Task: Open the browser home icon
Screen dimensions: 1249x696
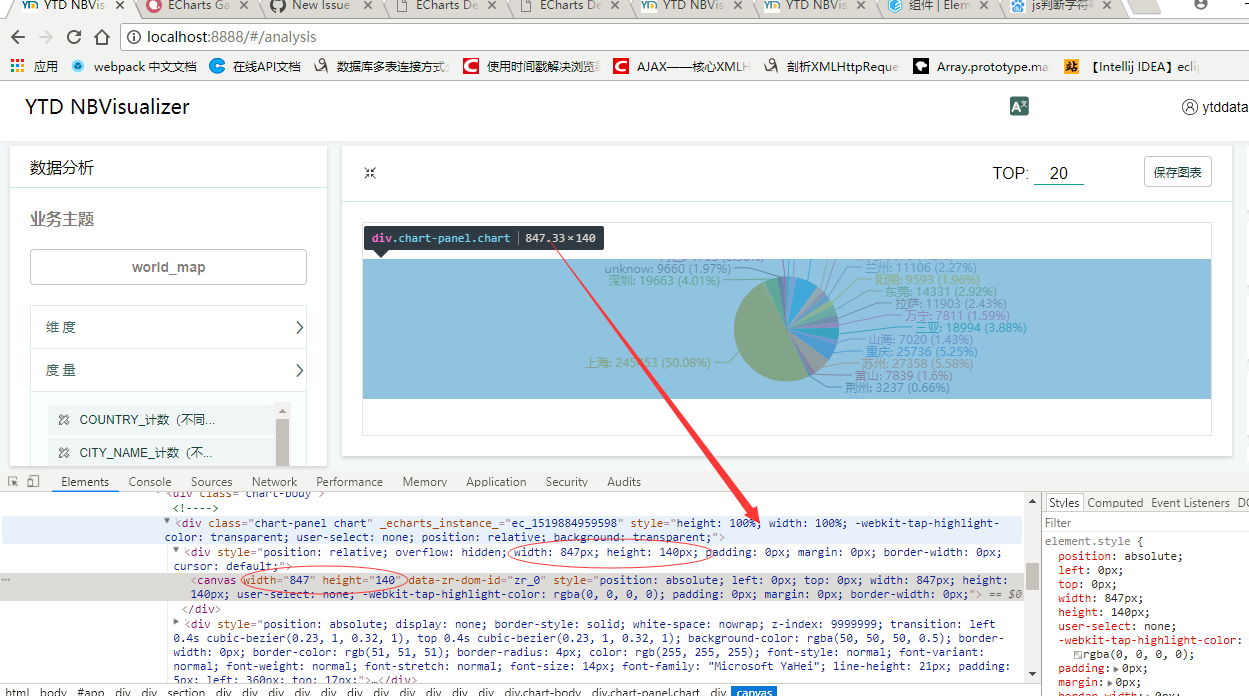Action: pos(101,37)
